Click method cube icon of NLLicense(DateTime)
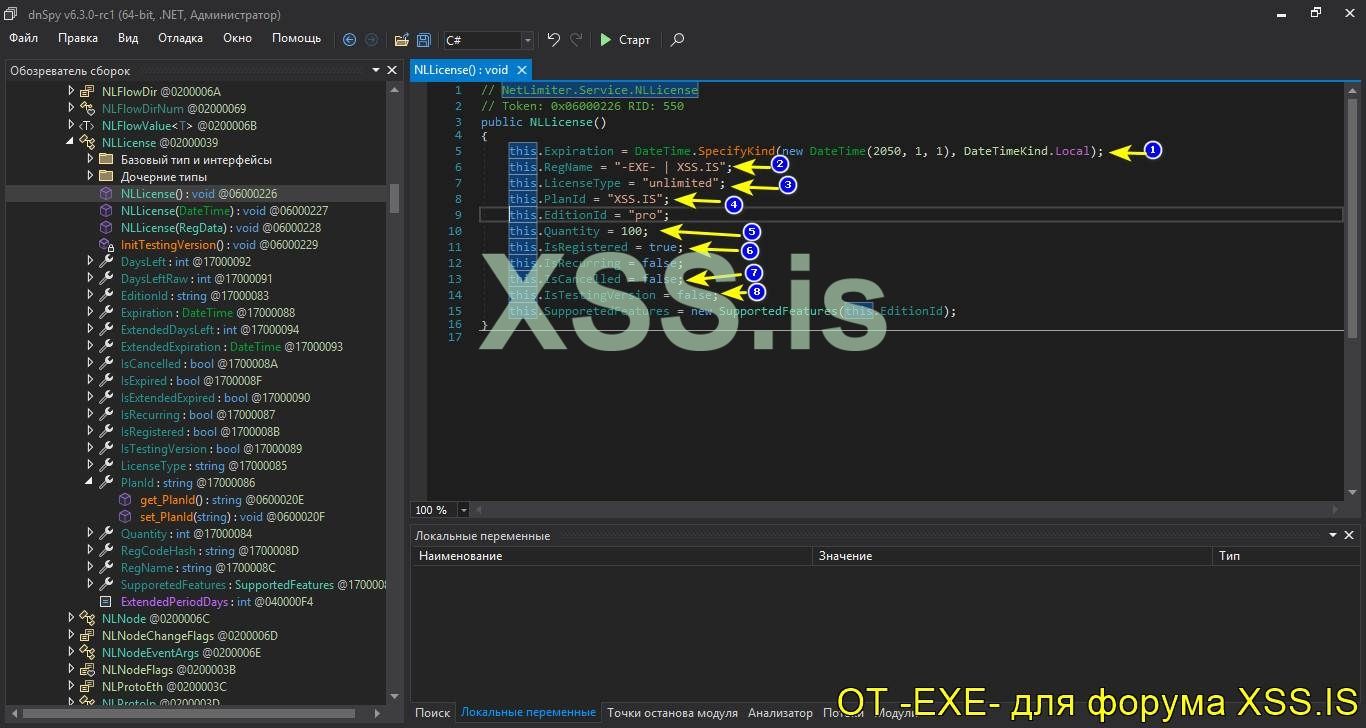Image resolution: width=1366 pixels, height=728 pixels. pos(106,211)
